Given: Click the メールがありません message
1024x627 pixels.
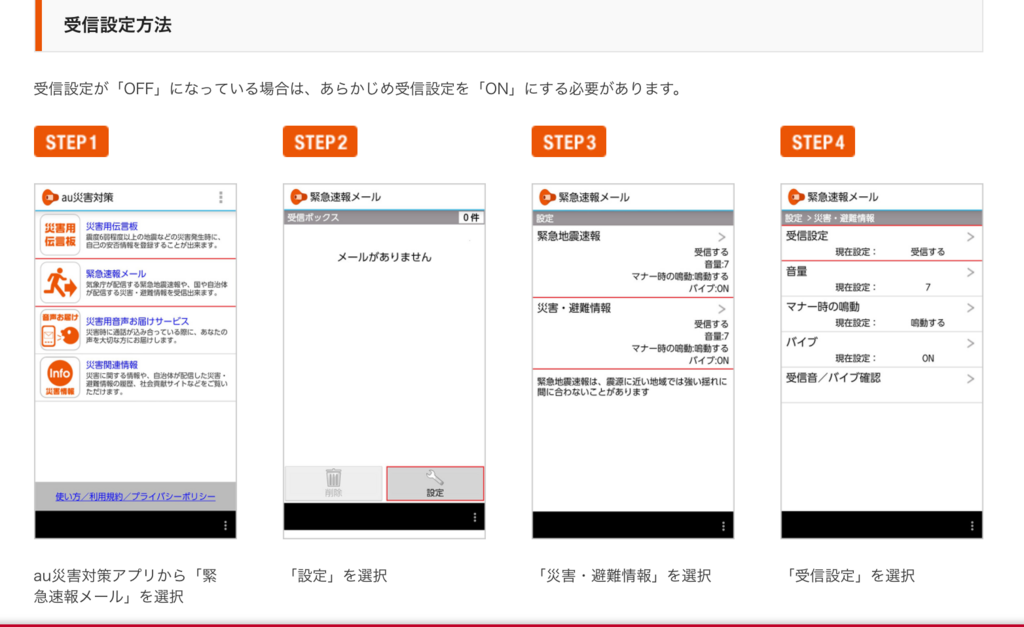Looking at the screenshot, I should [x=384, y=257].
